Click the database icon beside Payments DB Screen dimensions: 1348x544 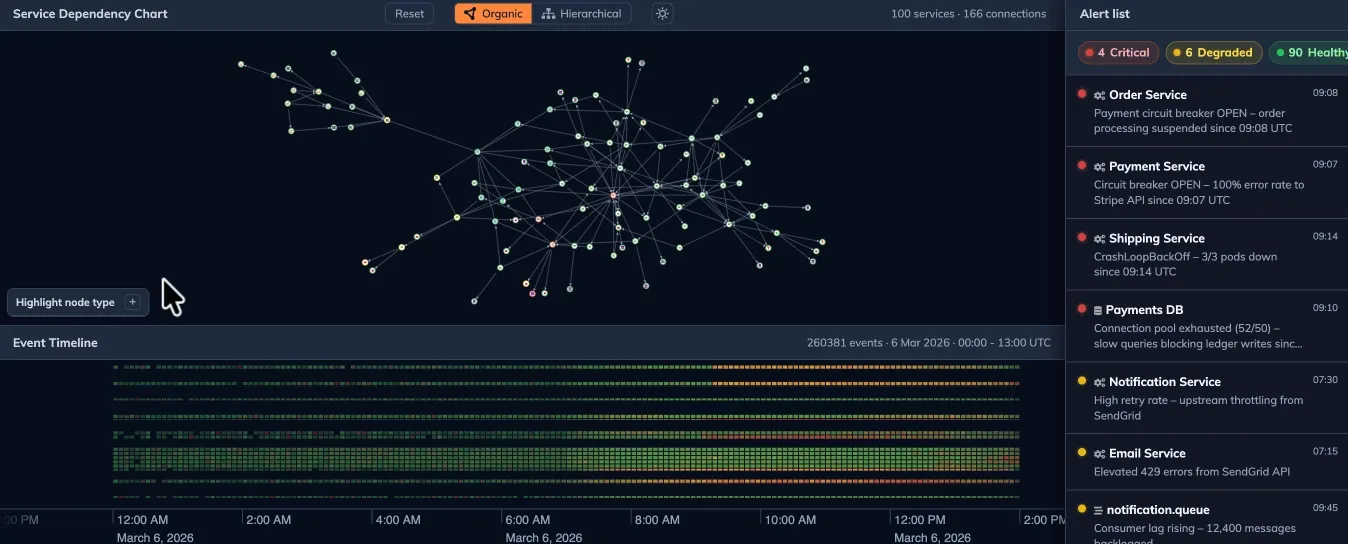coord(1098,310)
